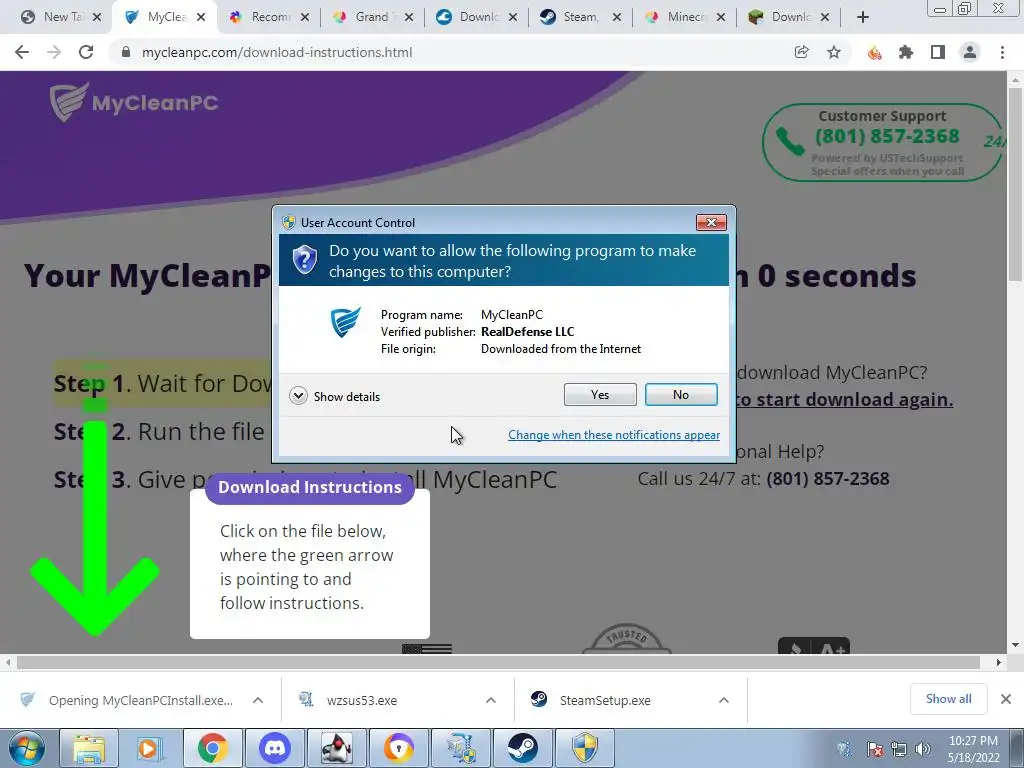Close the MyCleanPC tab

(x=201, y=17)
